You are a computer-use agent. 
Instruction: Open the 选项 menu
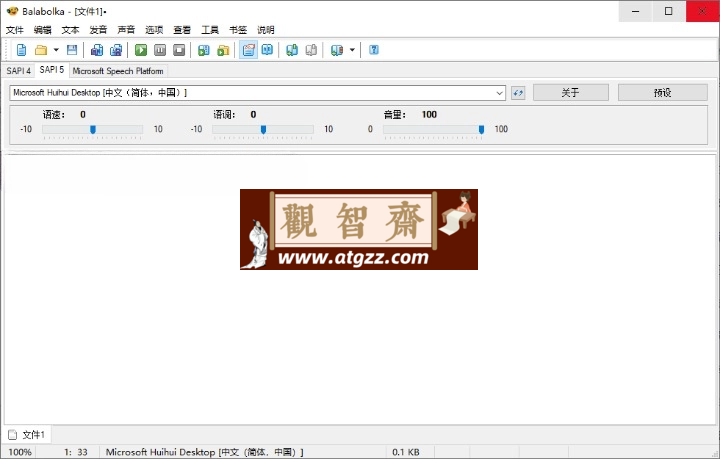(x=154, y=30)
